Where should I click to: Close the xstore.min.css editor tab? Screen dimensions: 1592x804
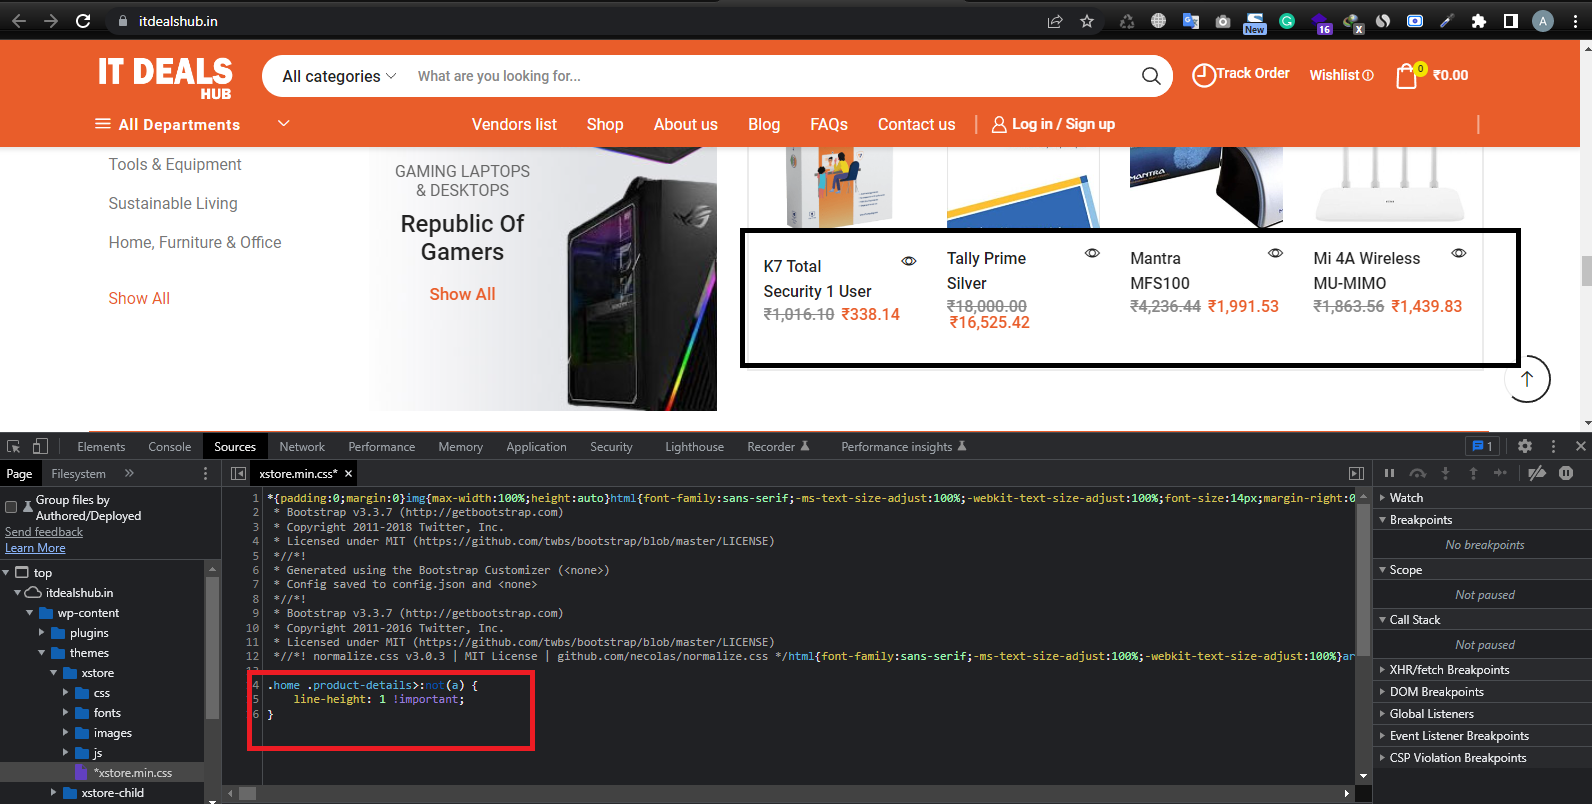tap(348, 474)
